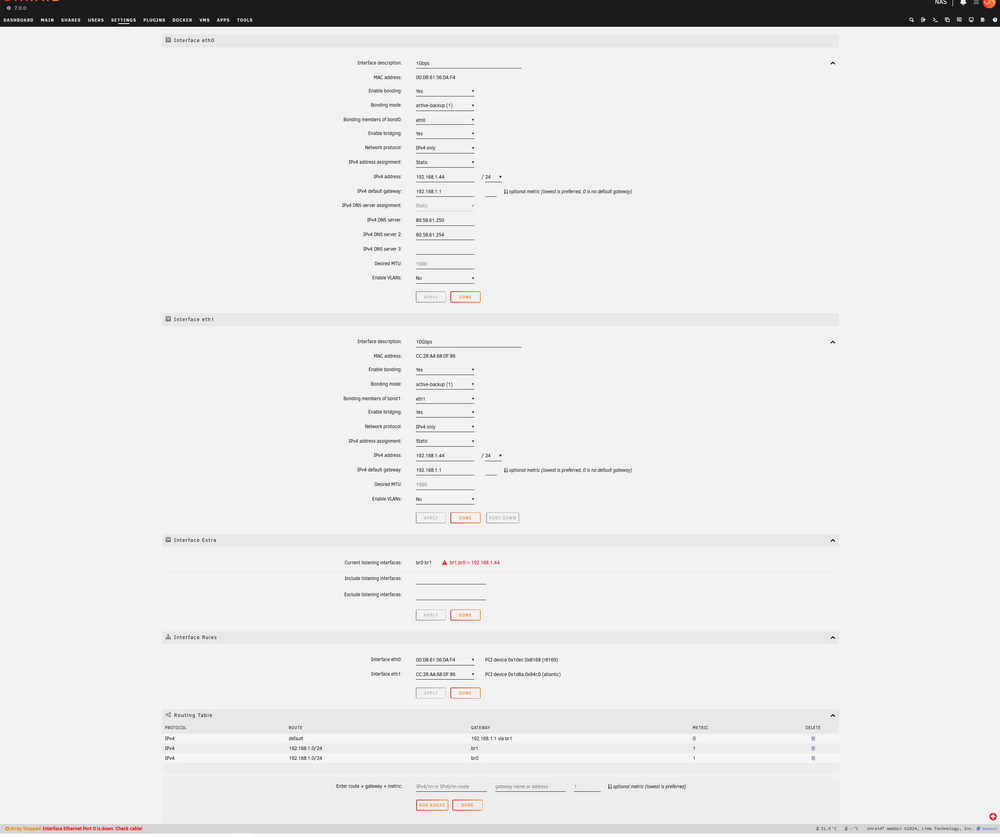Click the Interface Rules section icon

coord(168,637)
